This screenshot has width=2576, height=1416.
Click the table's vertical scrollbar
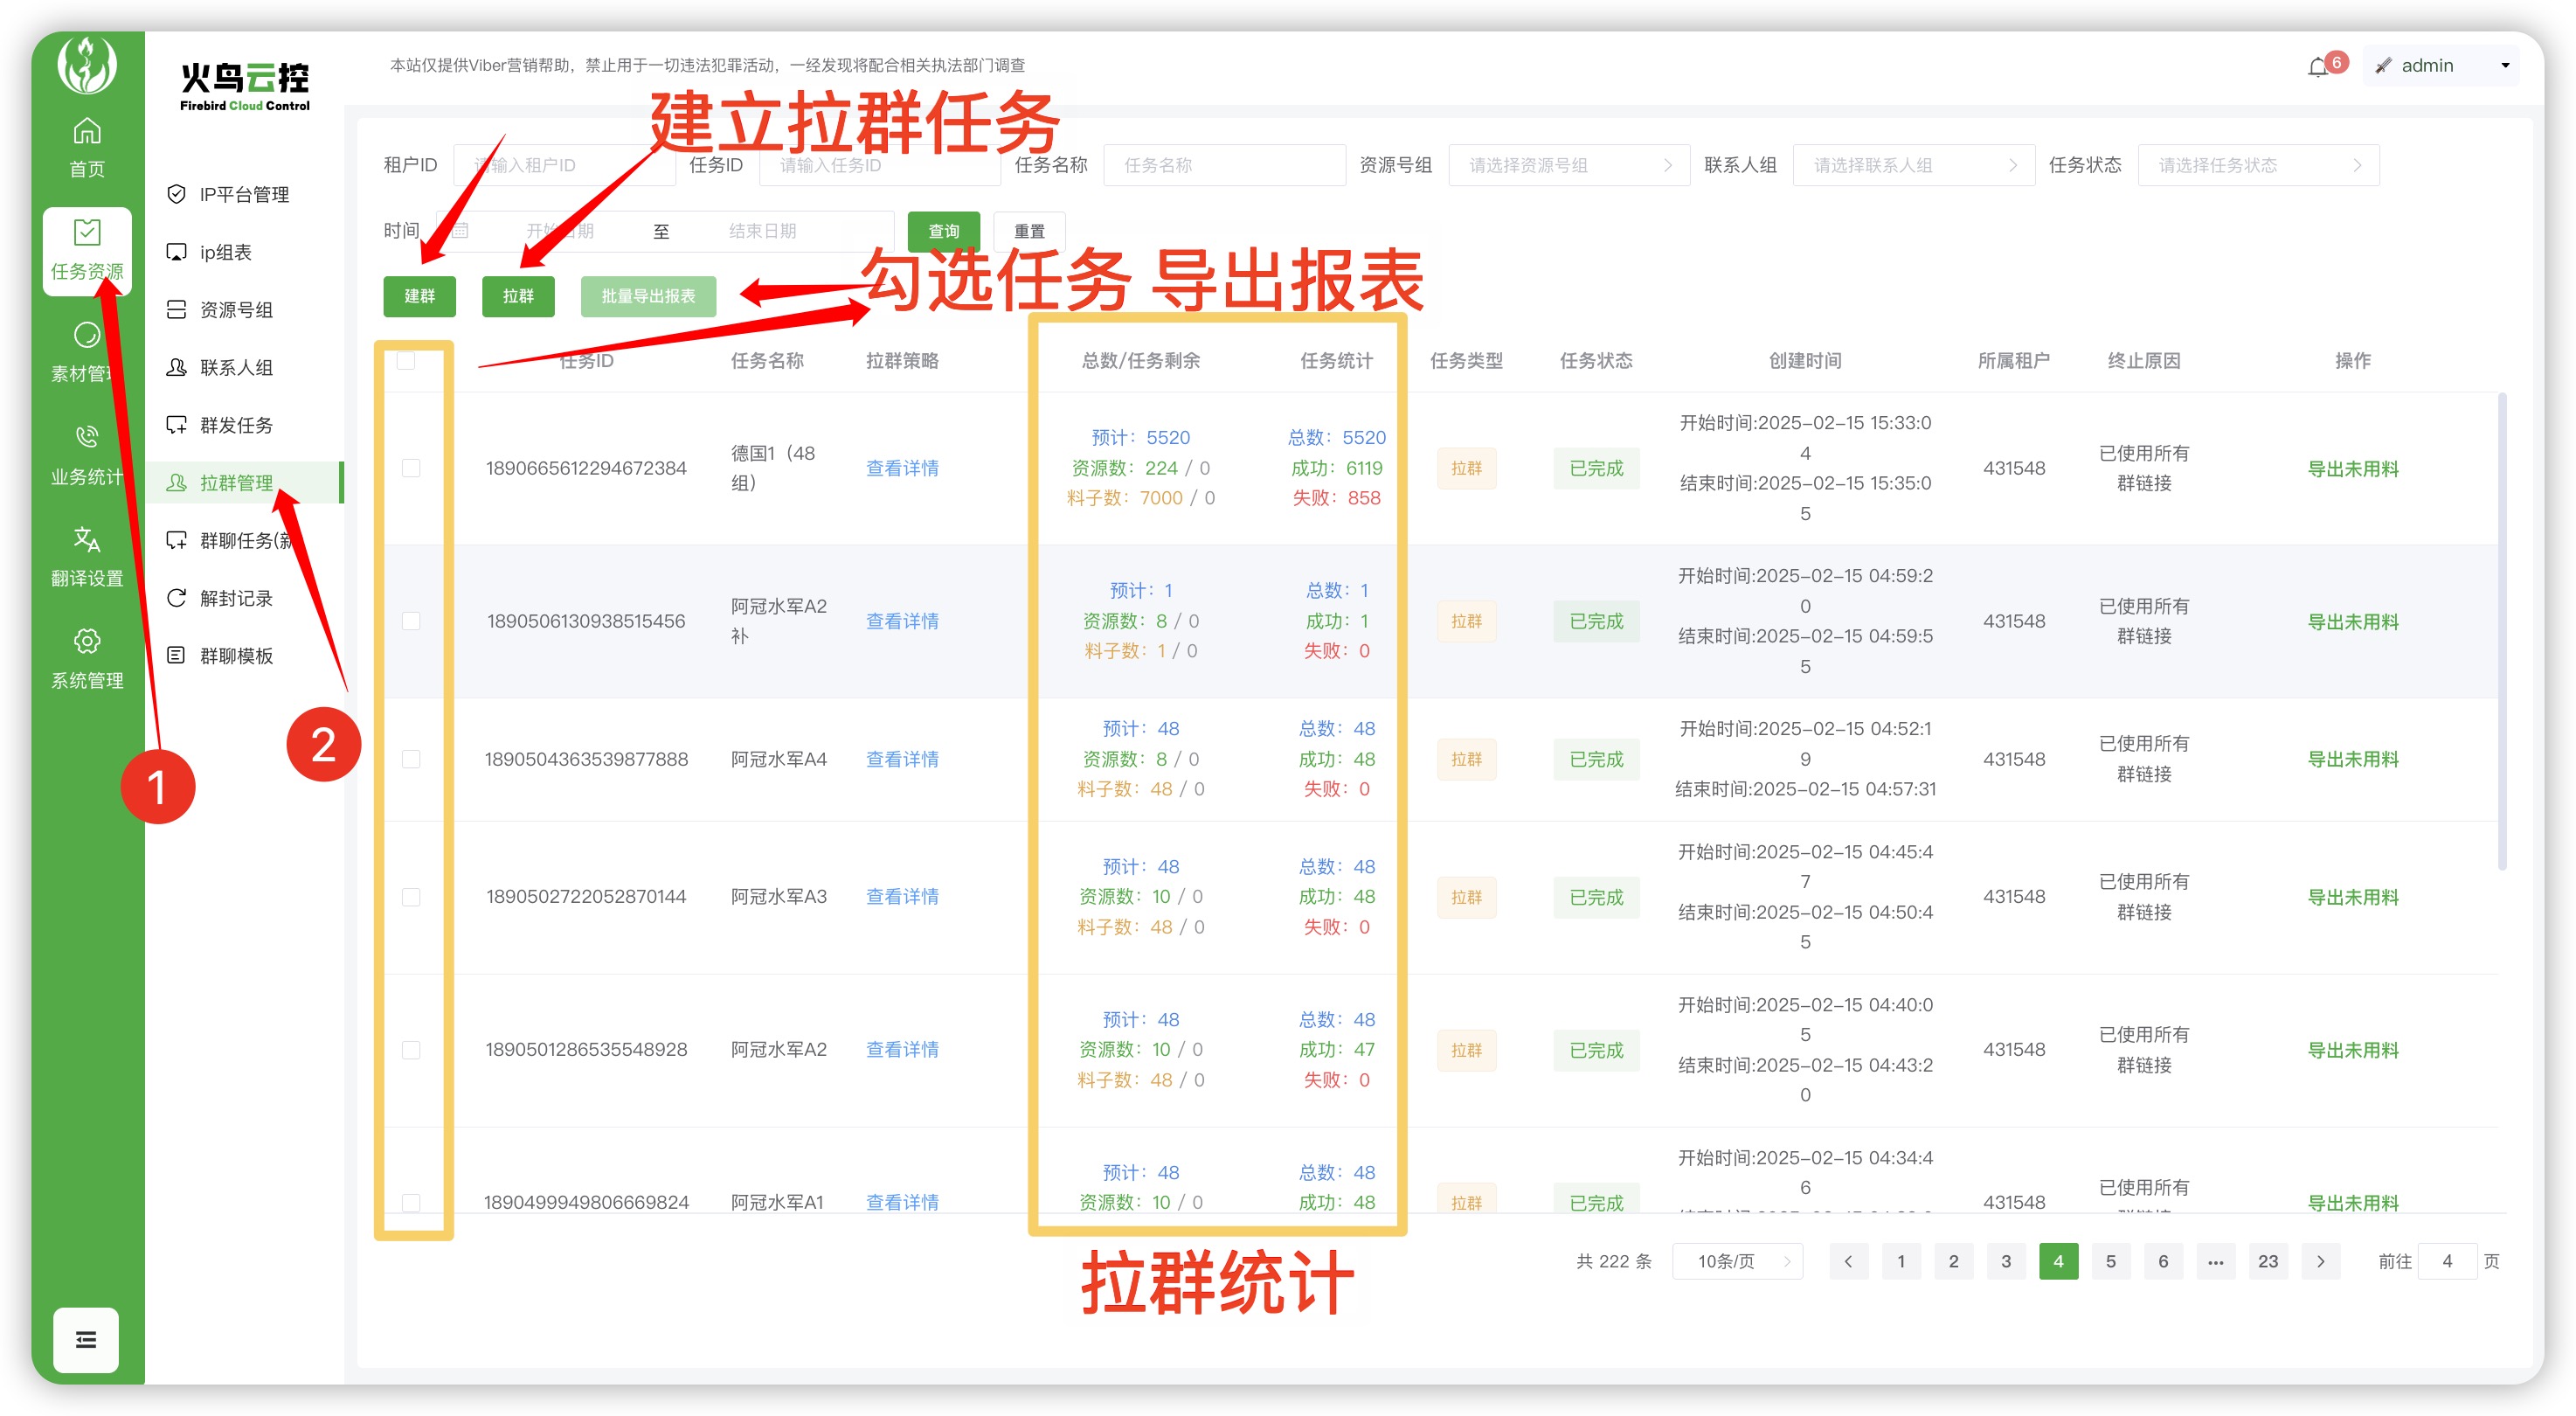2502,630
